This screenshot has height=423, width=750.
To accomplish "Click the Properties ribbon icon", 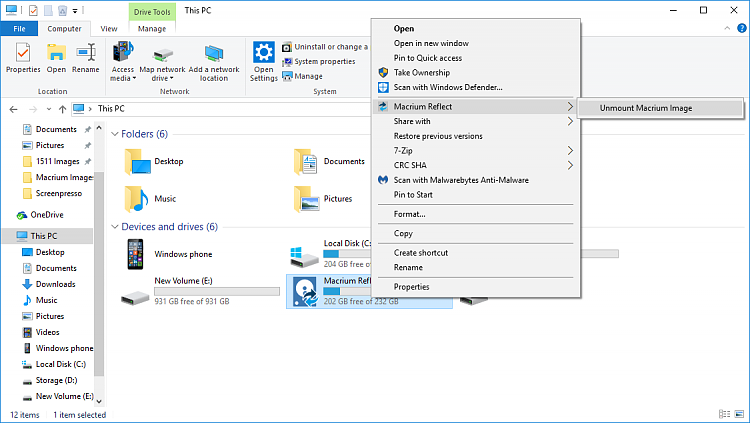I will 23,53.
